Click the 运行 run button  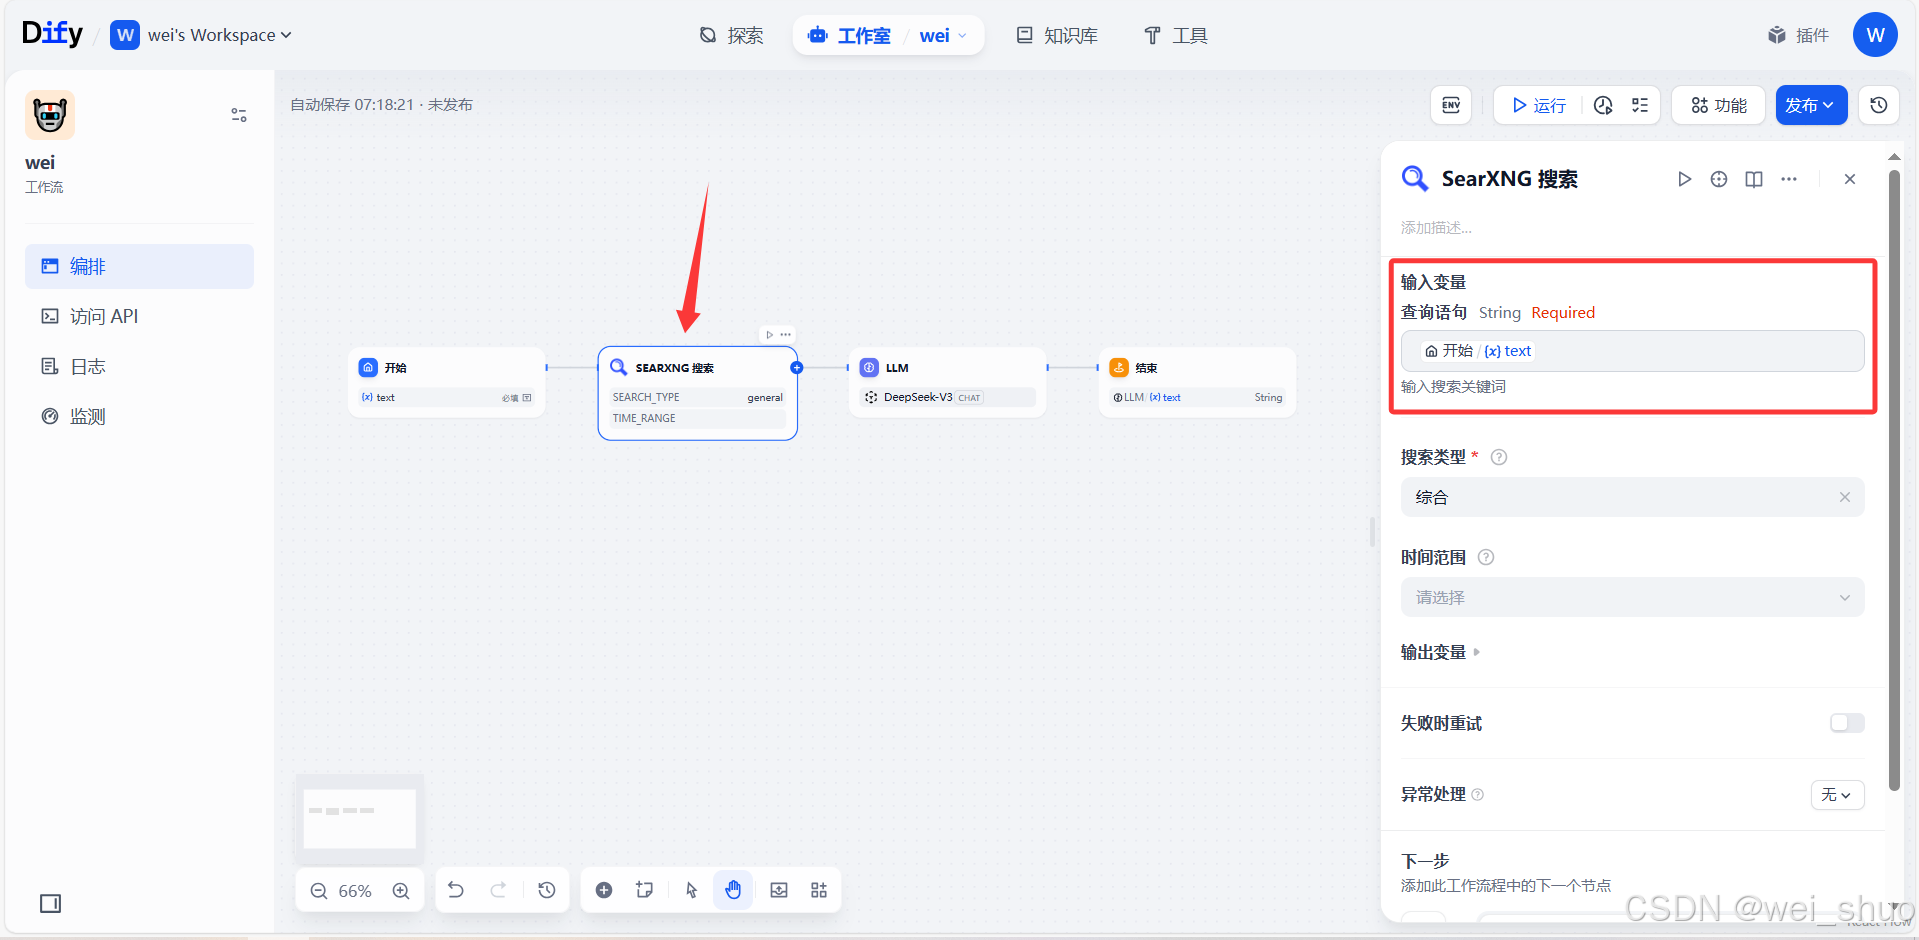point(1539,105)
